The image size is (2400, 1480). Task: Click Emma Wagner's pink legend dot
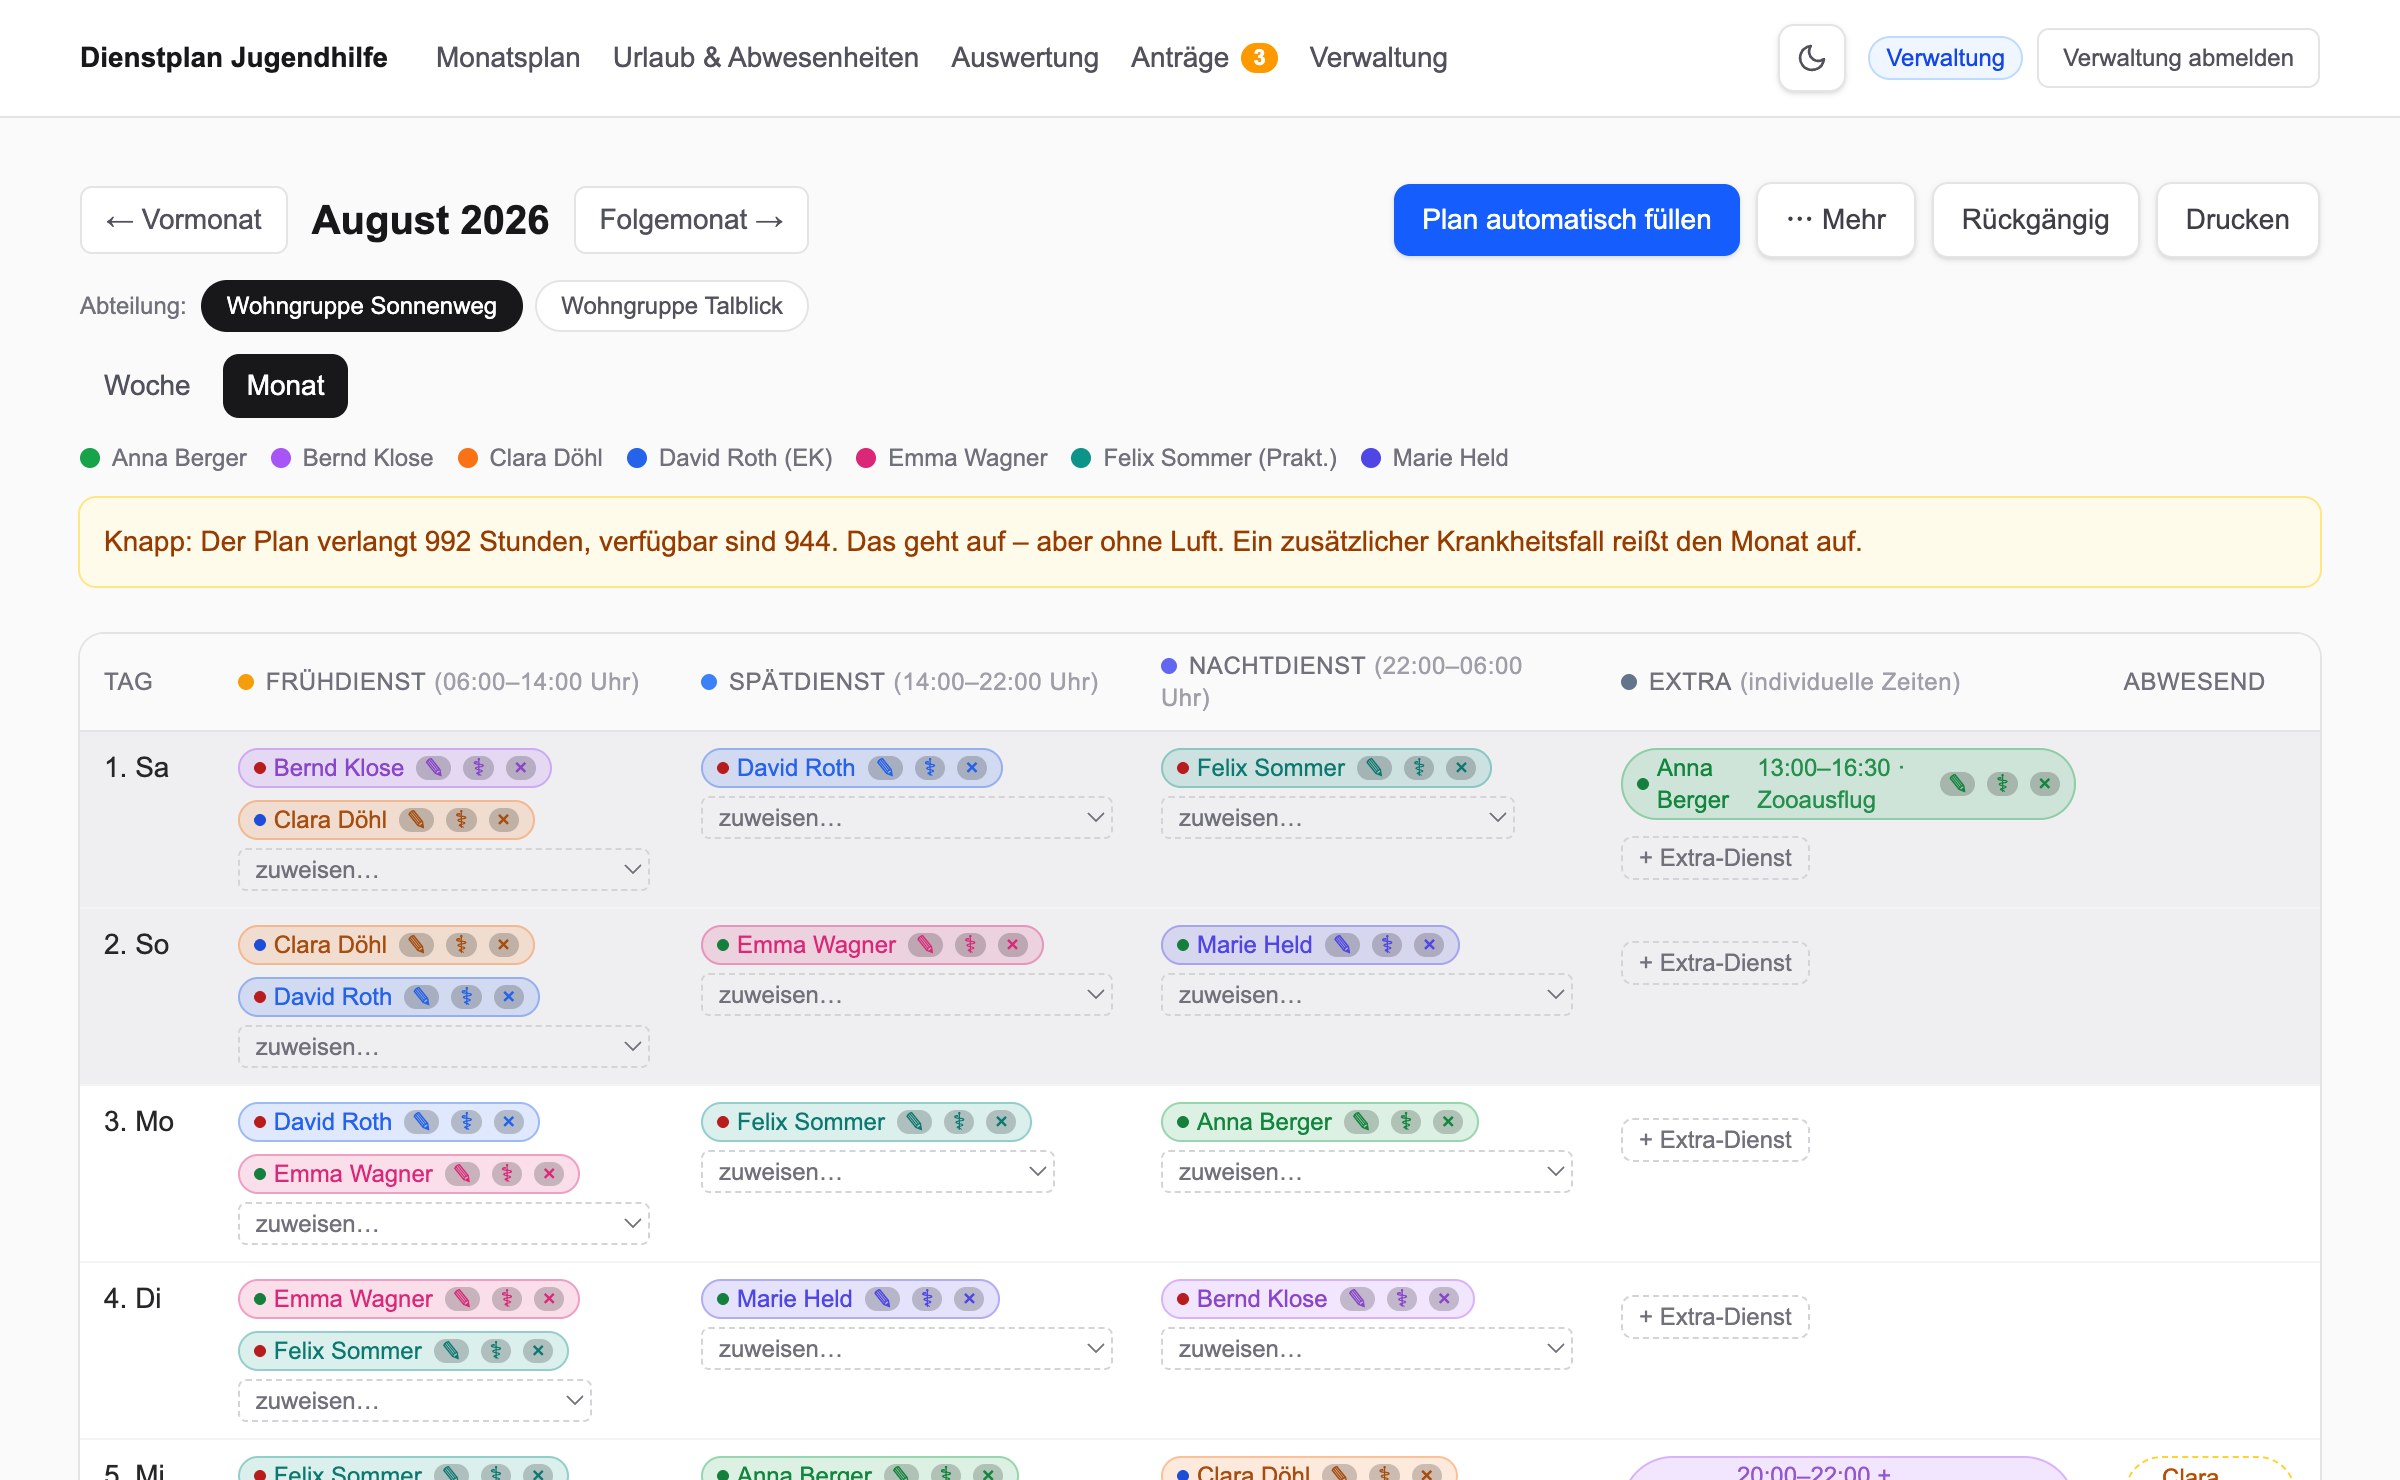[866, 458]
